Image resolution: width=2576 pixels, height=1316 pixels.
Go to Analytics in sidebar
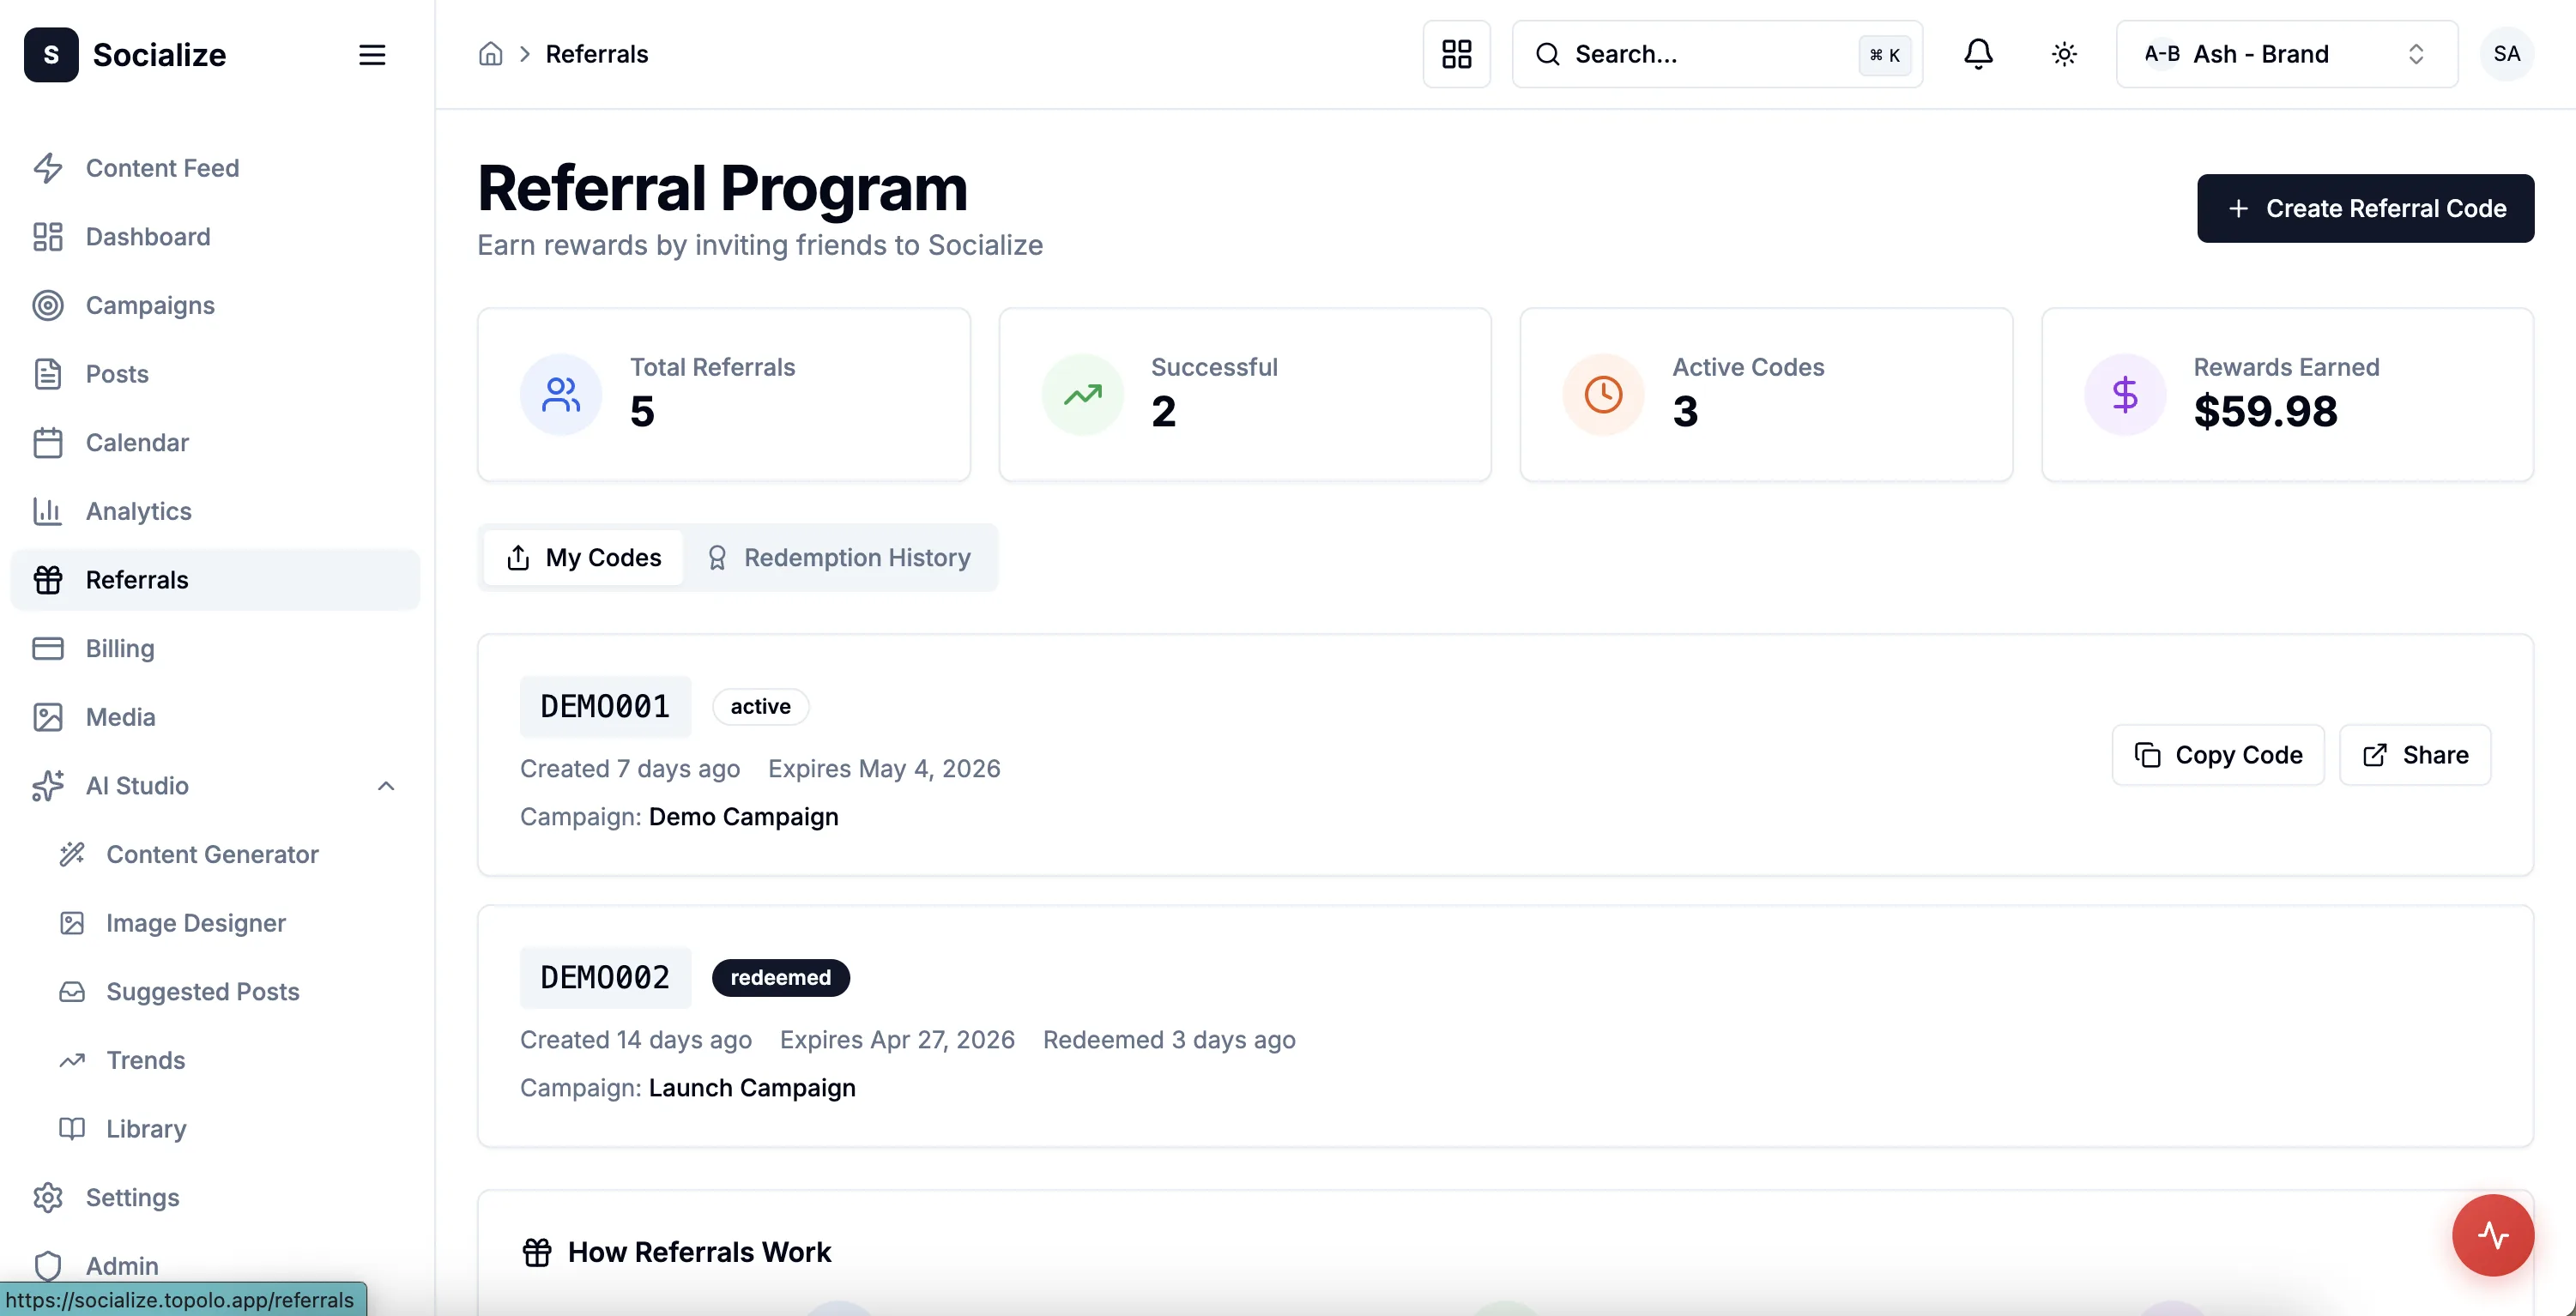pos(138,511)
